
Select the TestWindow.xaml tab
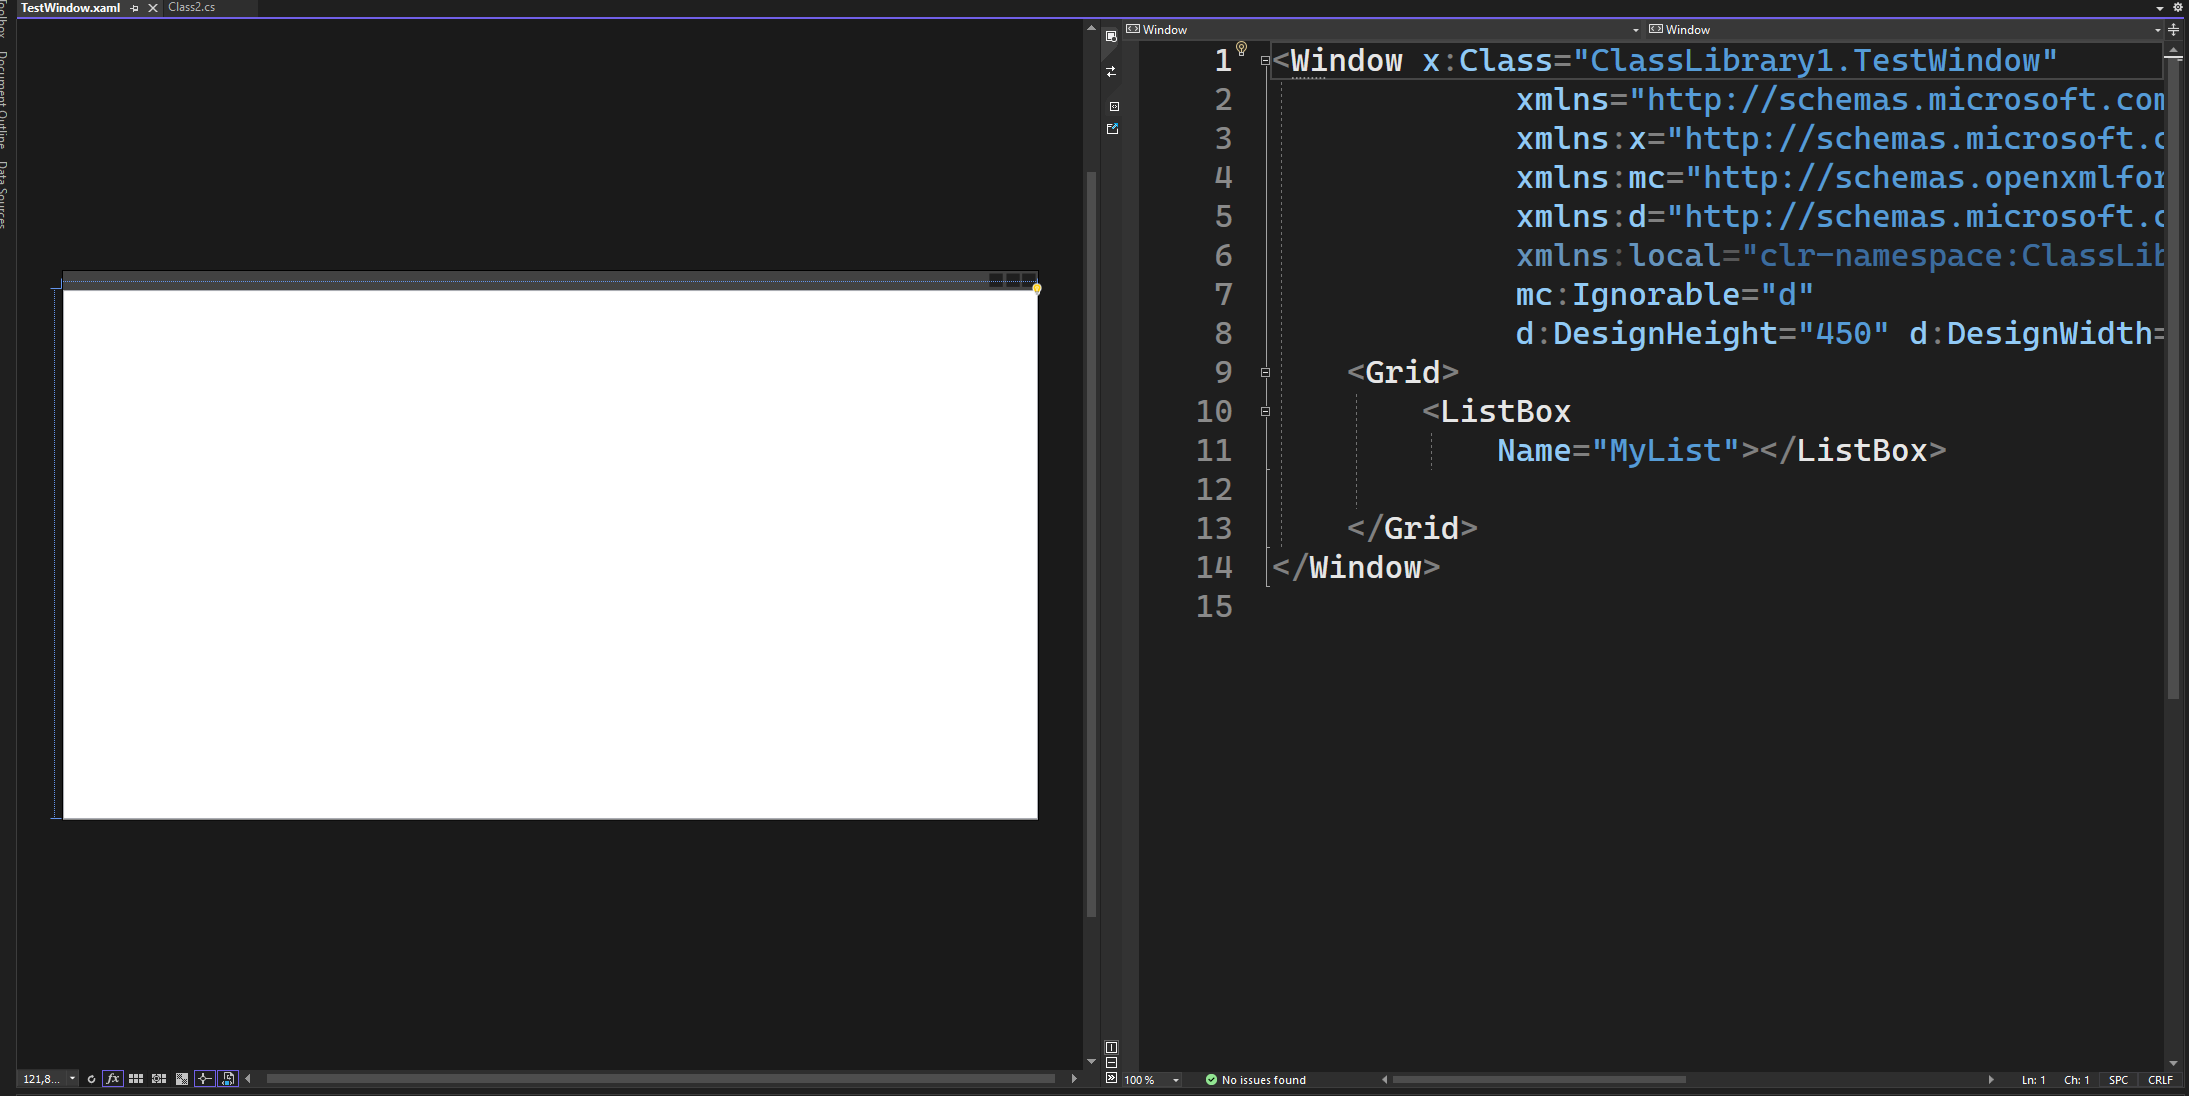pyautogui.click(x=70, y=8)
